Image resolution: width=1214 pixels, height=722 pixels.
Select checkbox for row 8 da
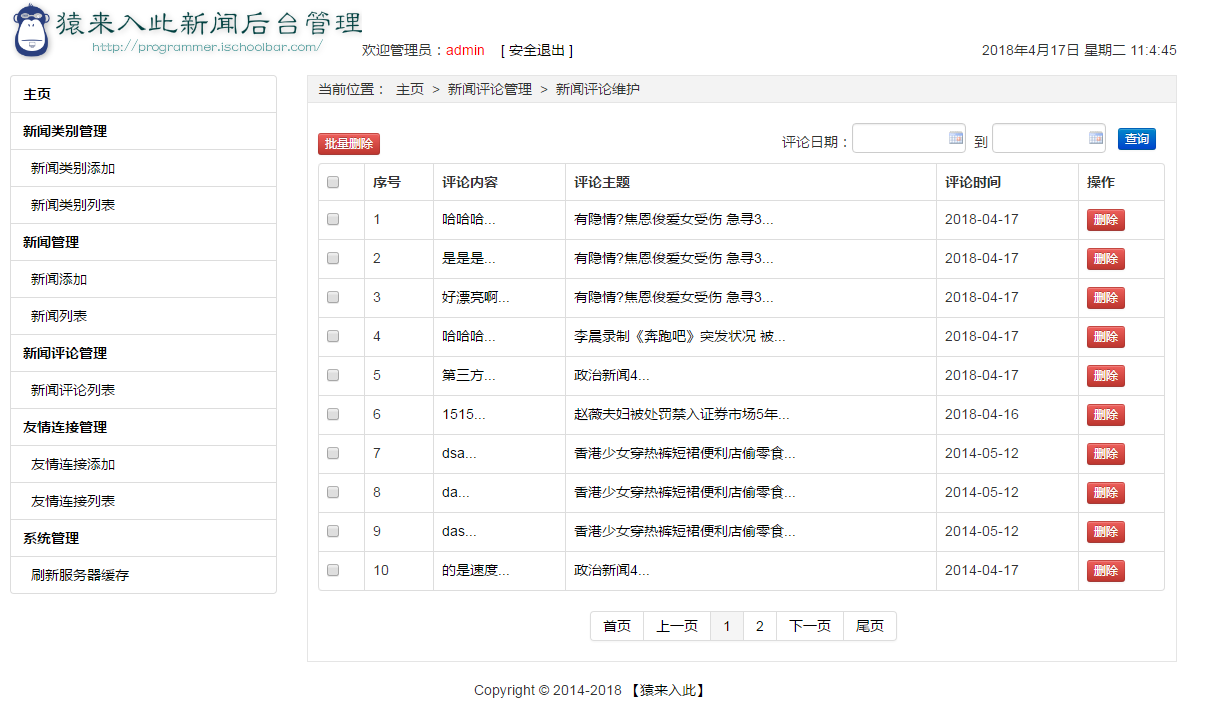coord(333,492)
